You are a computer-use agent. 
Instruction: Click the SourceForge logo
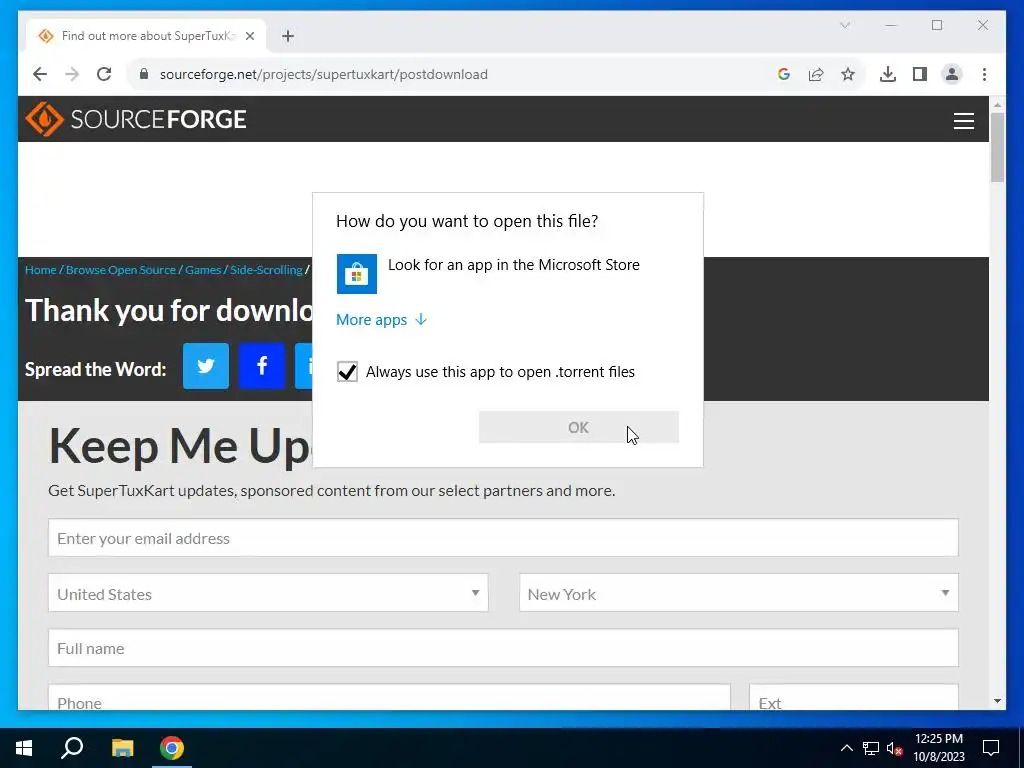click(136, 119)
